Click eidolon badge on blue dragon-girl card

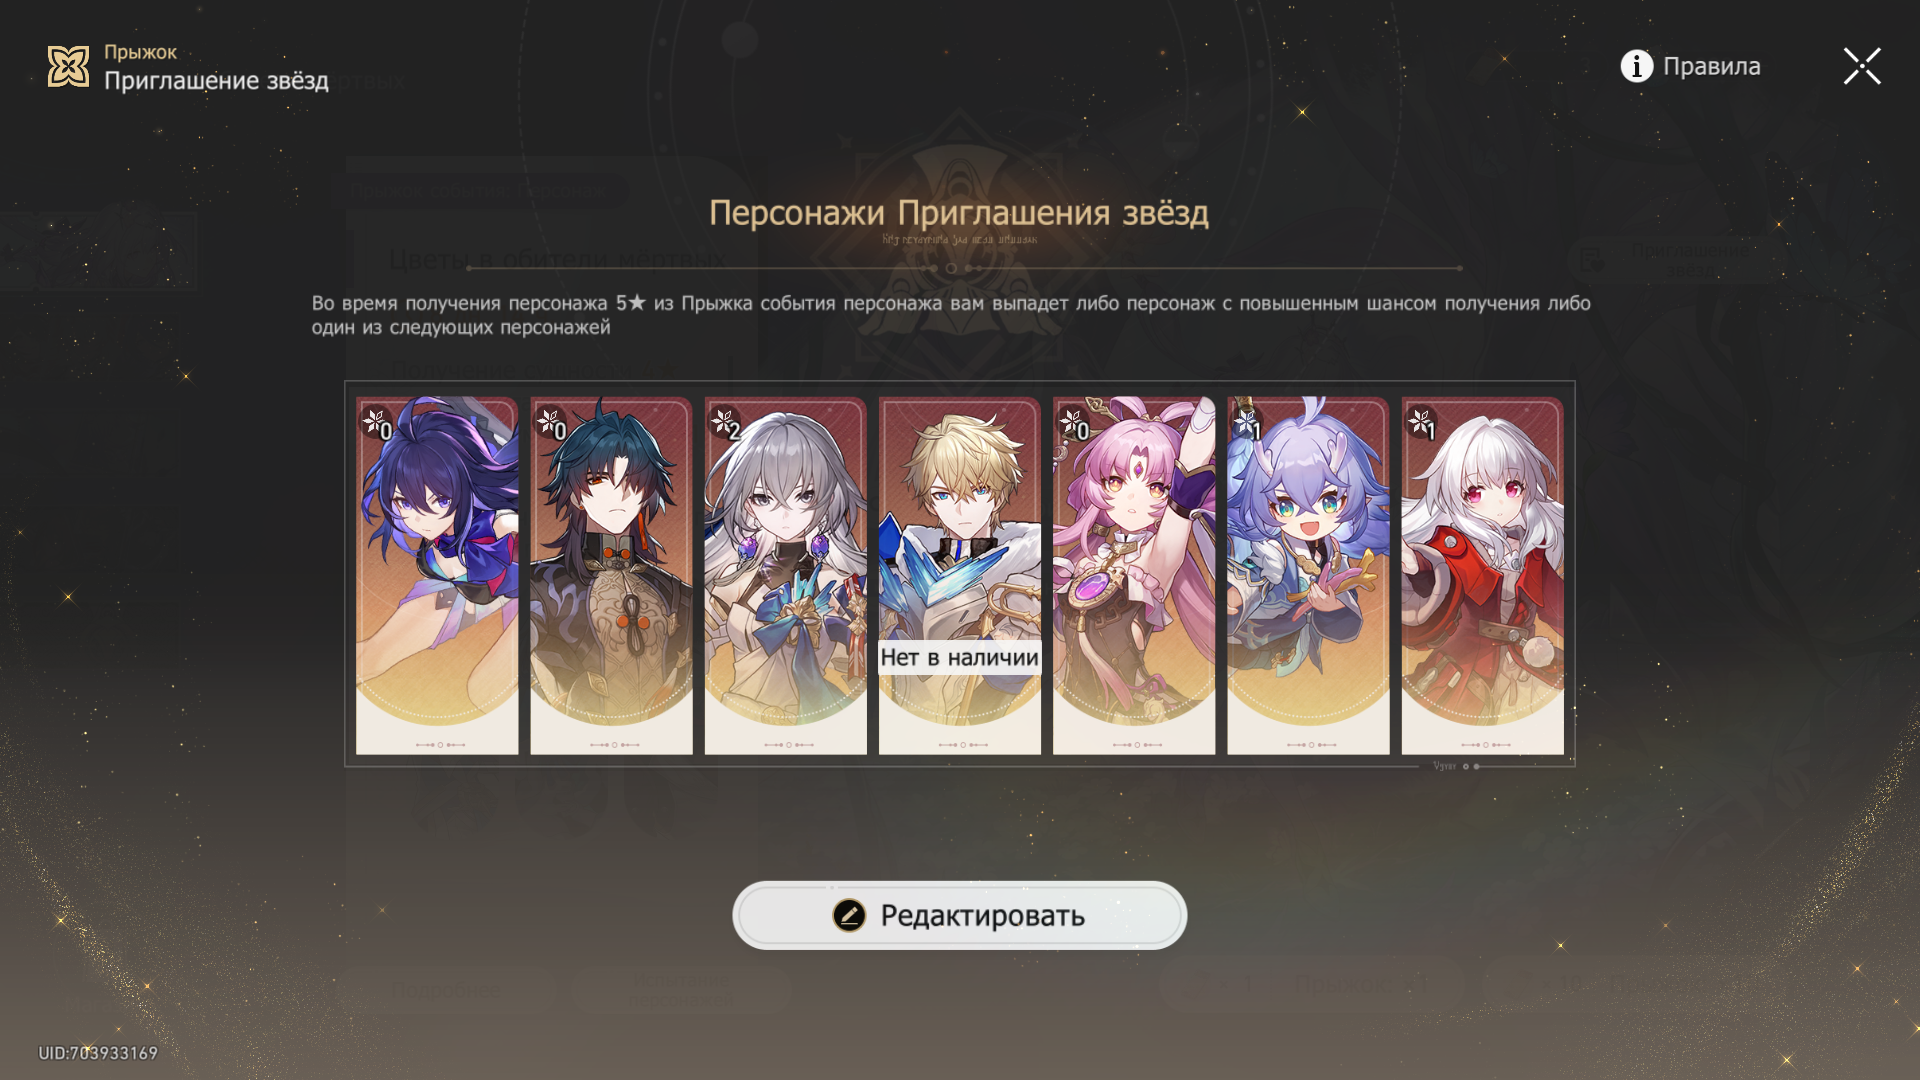(1248, 424)
